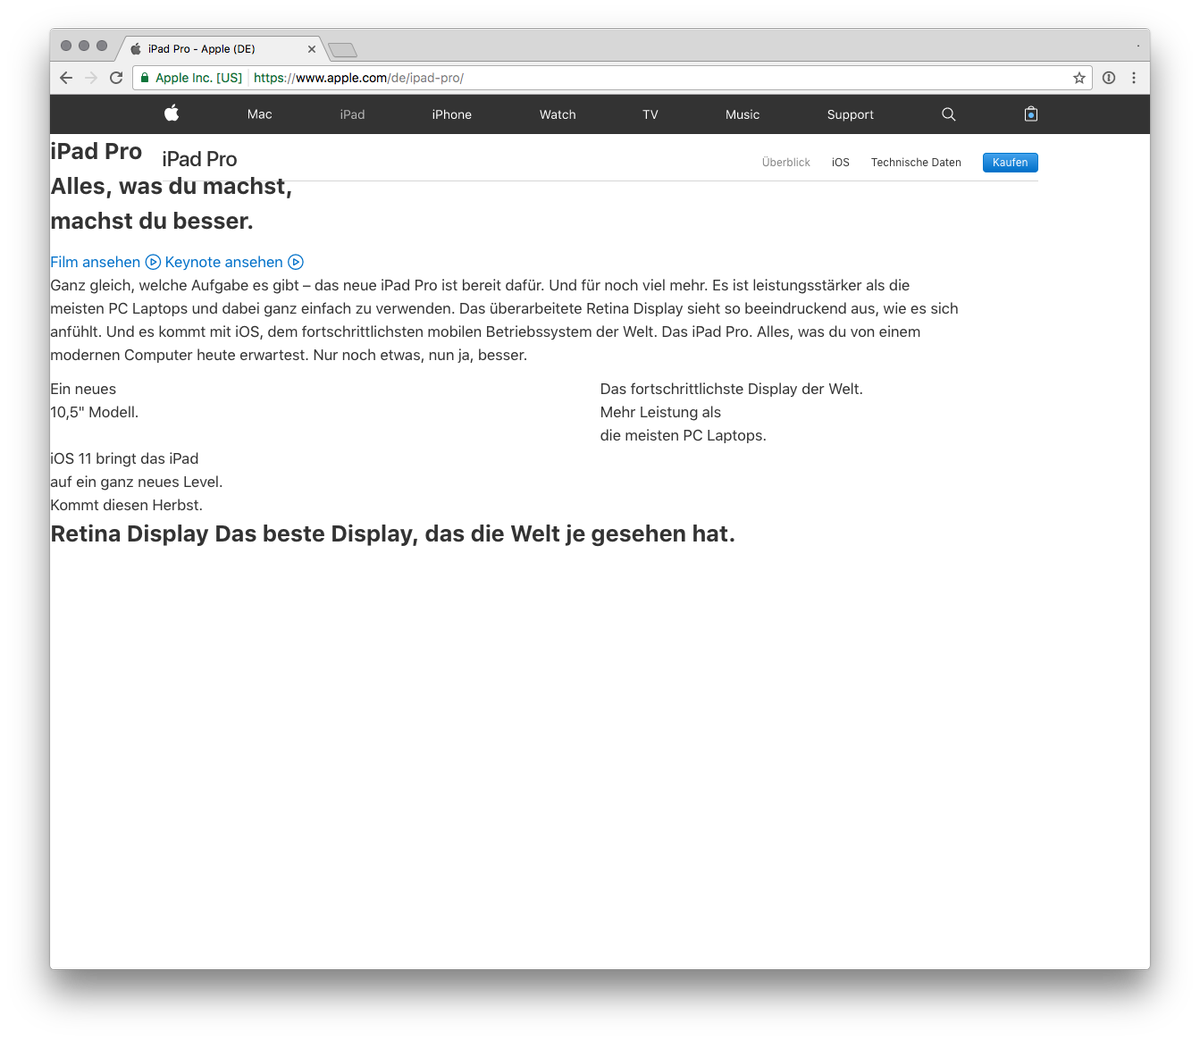
Task: Click 'iOS 11 bringt das iPad' text
Action: 125,458
